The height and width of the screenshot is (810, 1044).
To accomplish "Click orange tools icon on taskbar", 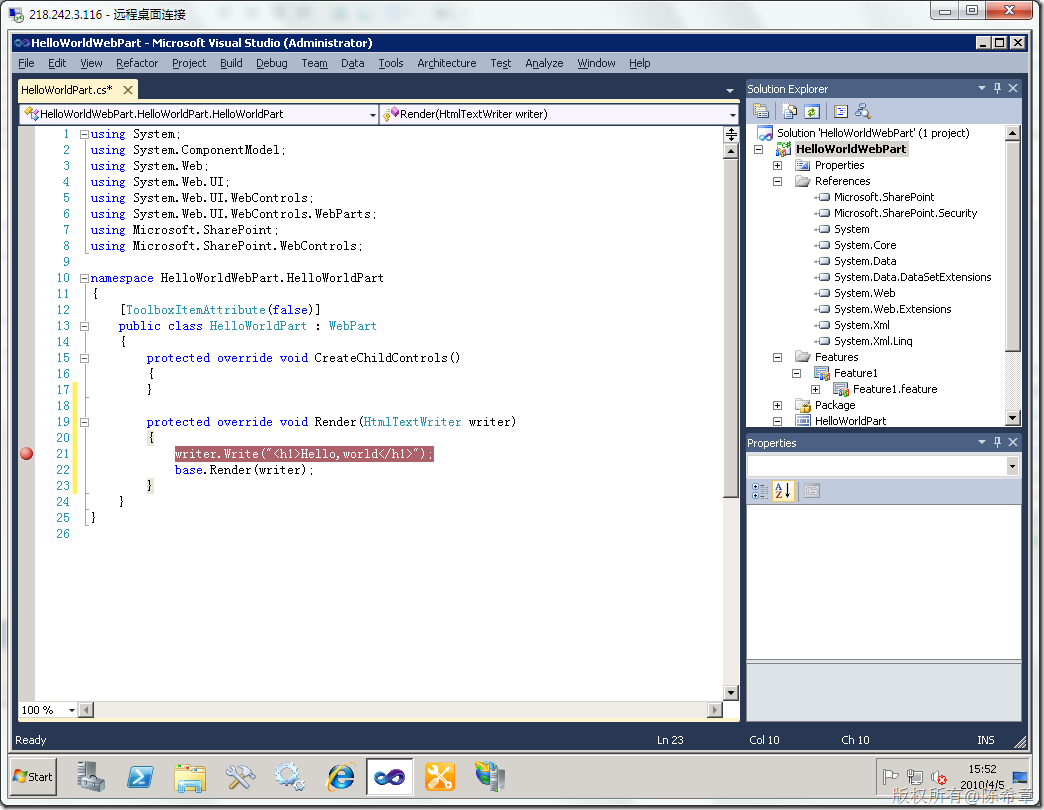I will tap(439, 777).
